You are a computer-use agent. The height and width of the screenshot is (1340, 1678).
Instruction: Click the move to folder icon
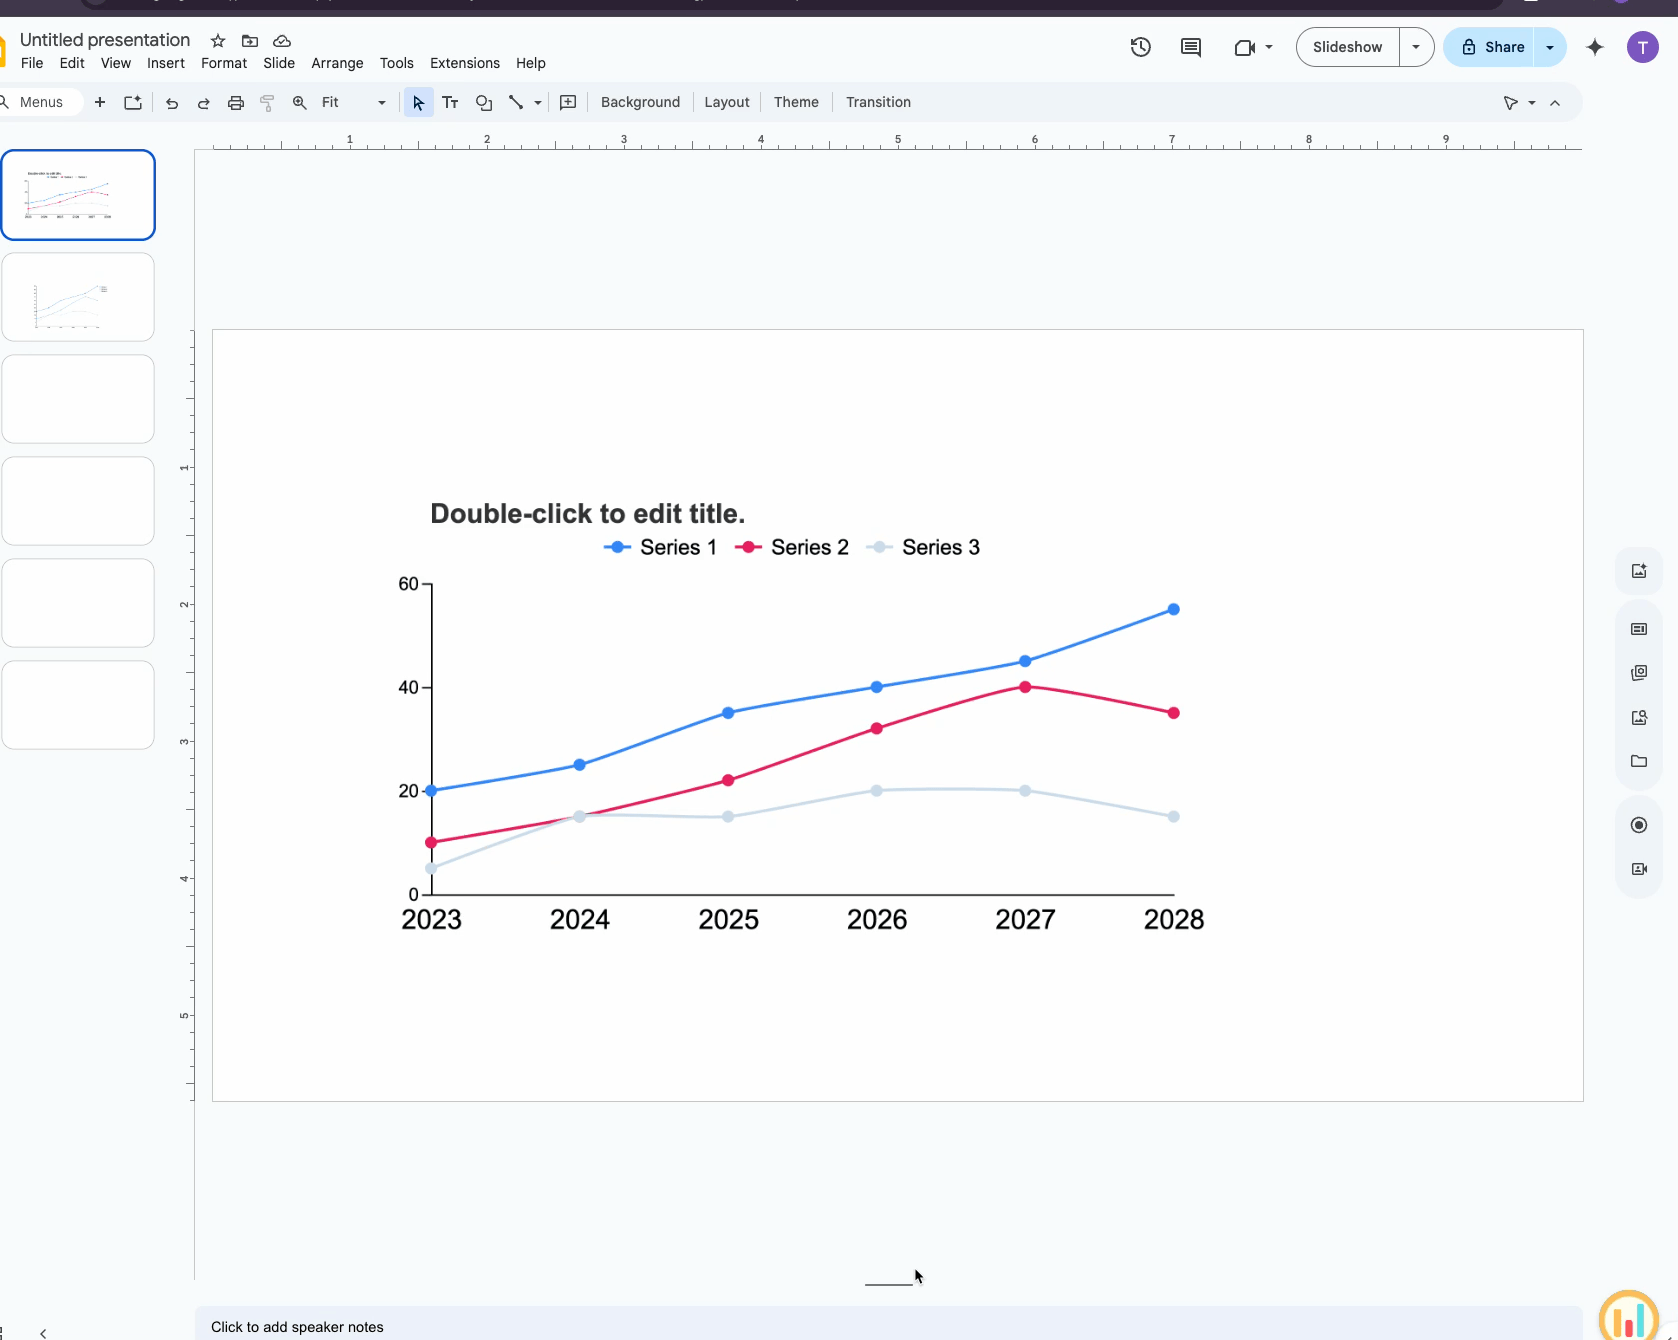tap(250, 41)
